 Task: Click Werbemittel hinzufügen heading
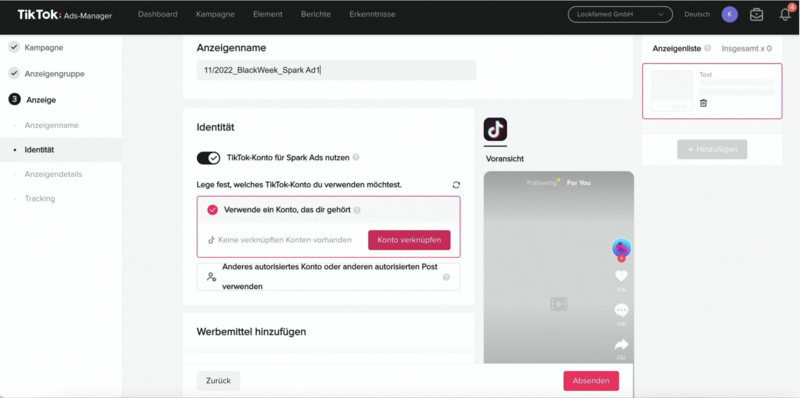(252, 332)
